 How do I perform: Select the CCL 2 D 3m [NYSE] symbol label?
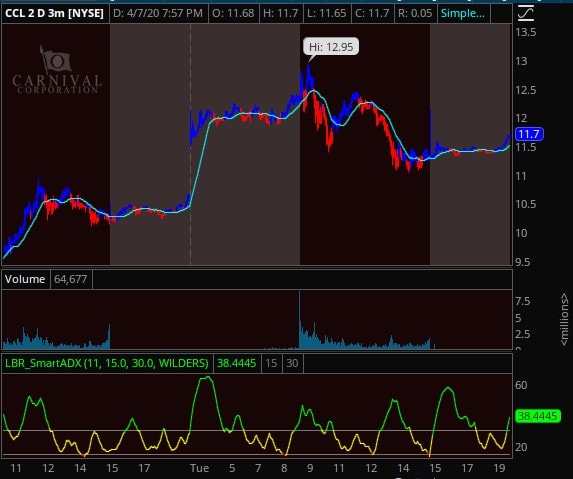(55, 14)
